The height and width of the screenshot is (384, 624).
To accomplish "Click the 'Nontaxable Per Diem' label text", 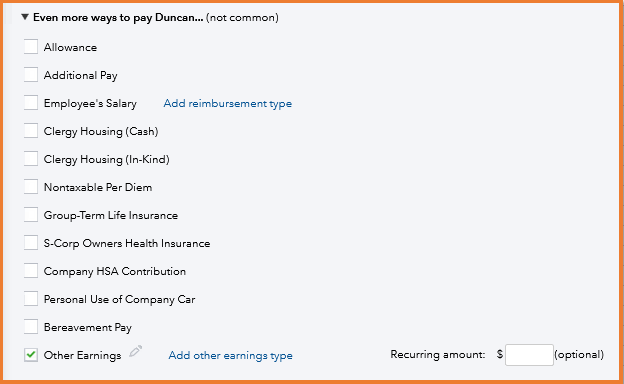I will click(x=98, y=187).
